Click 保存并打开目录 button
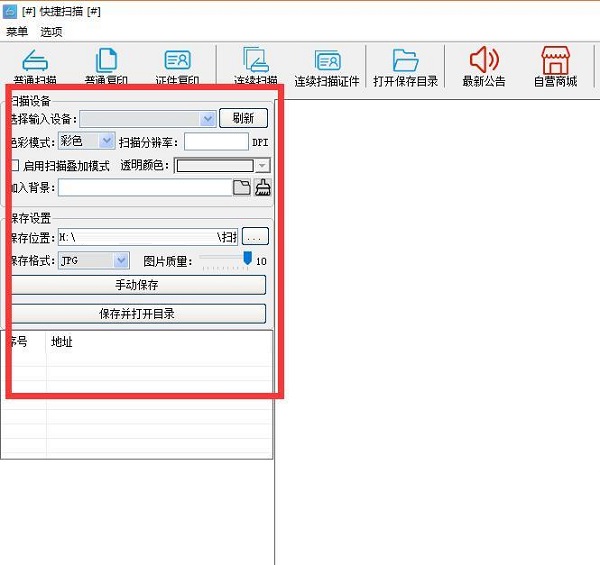 coord(137,314)
